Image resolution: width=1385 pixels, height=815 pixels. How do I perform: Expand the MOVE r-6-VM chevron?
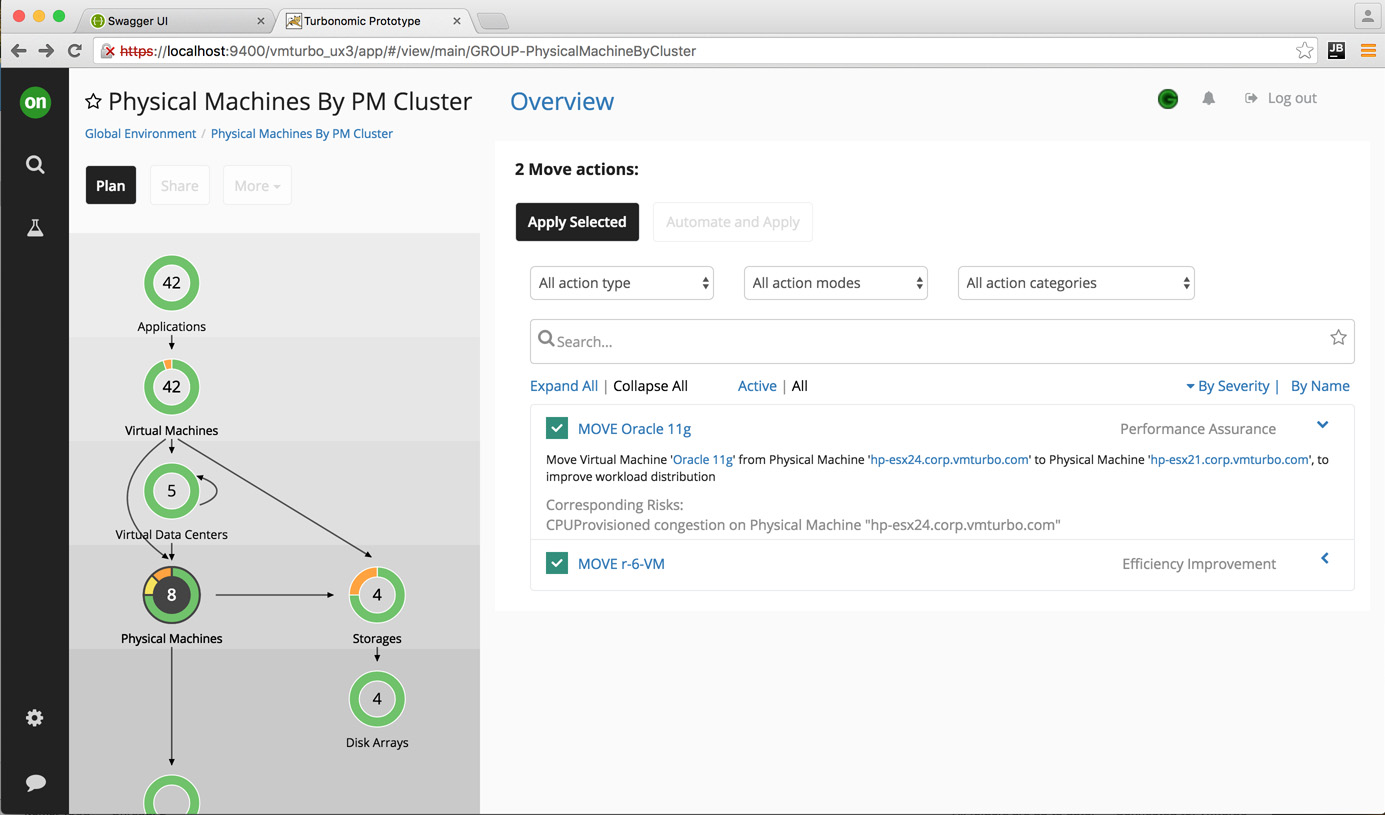click(1325, 558)
